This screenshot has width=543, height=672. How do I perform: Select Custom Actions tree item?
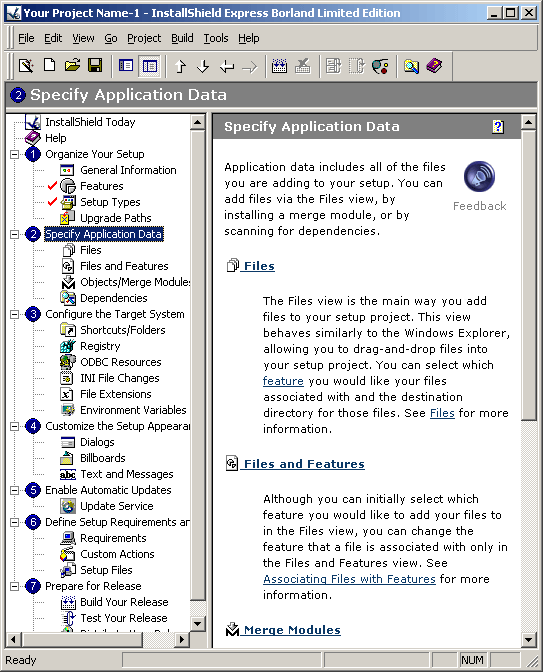coord(117,554)
